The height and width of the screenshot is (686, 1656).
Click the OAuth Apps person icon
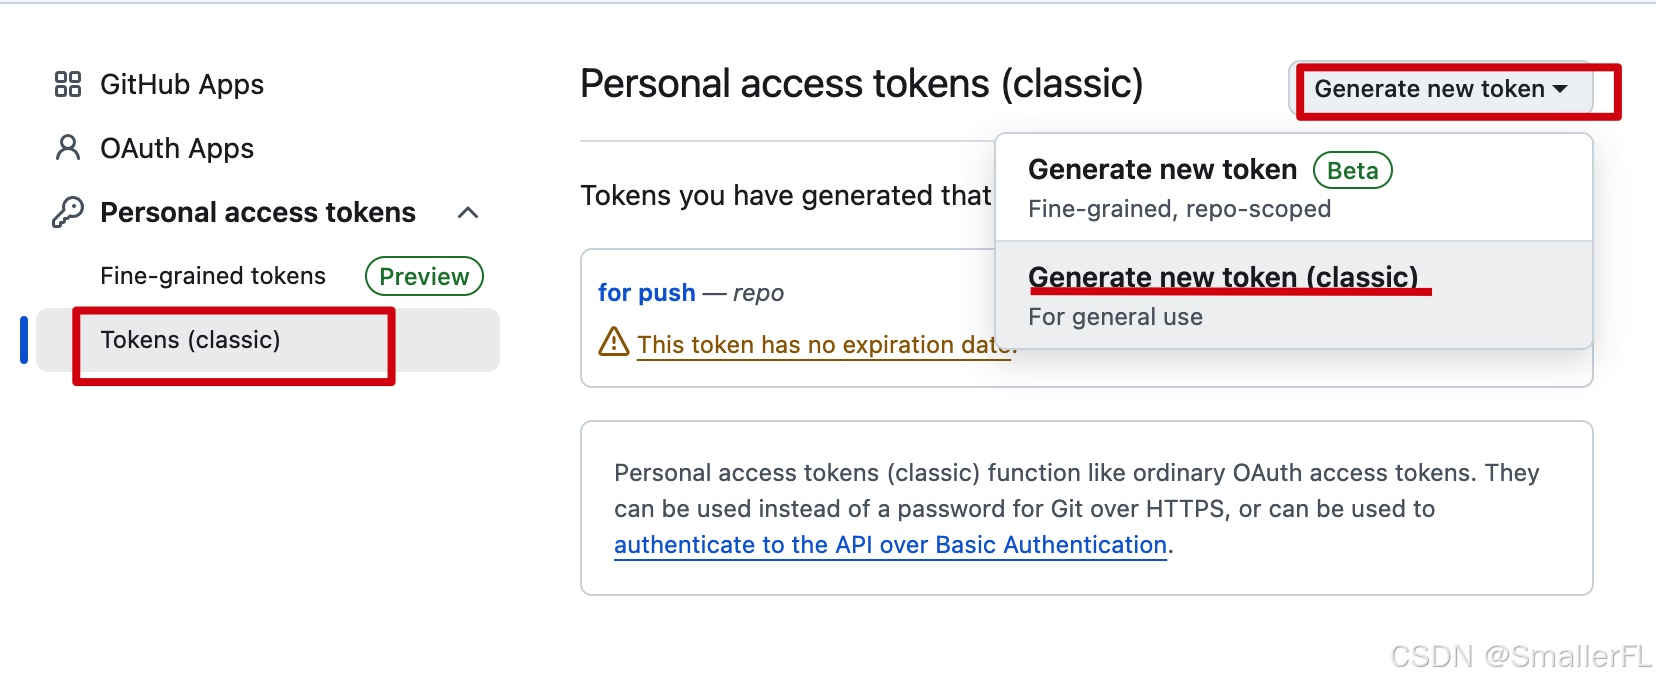pyautogui.click(x=68, y=148)
